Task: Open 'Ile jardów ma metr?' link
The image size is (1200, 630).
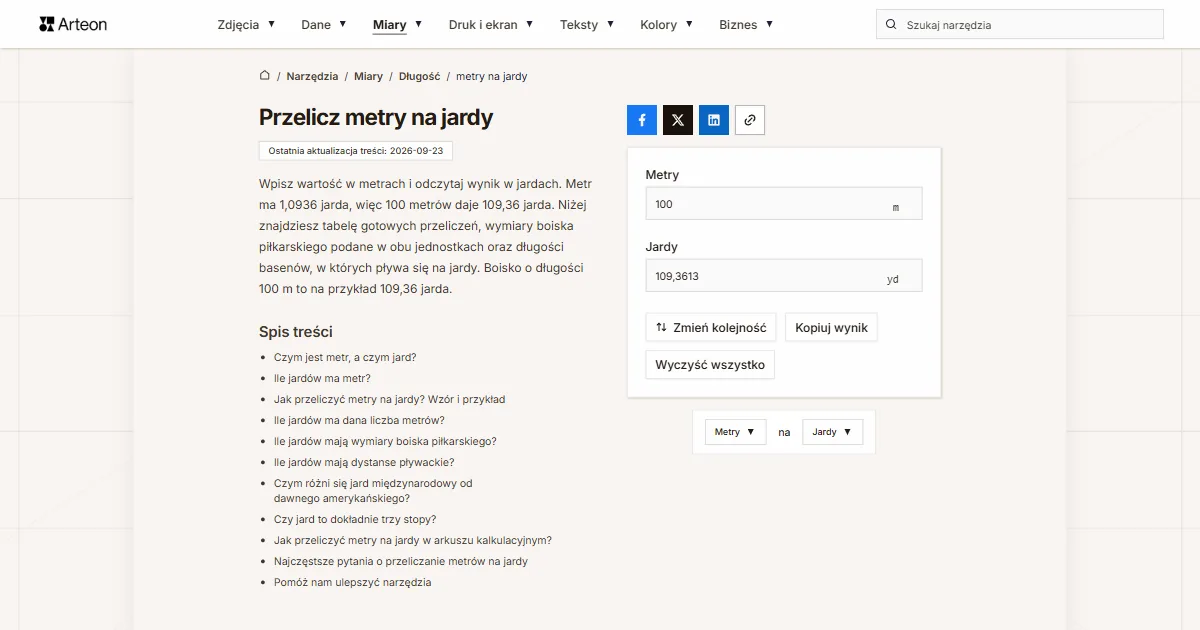Action: click(322, 378)
